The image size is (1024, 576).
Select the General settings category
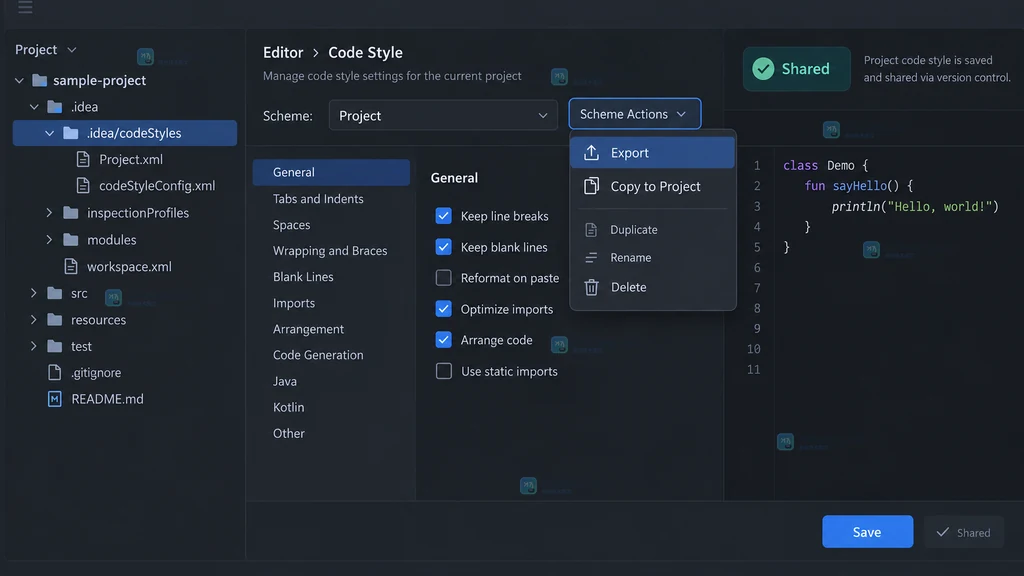tap(331, 172)
